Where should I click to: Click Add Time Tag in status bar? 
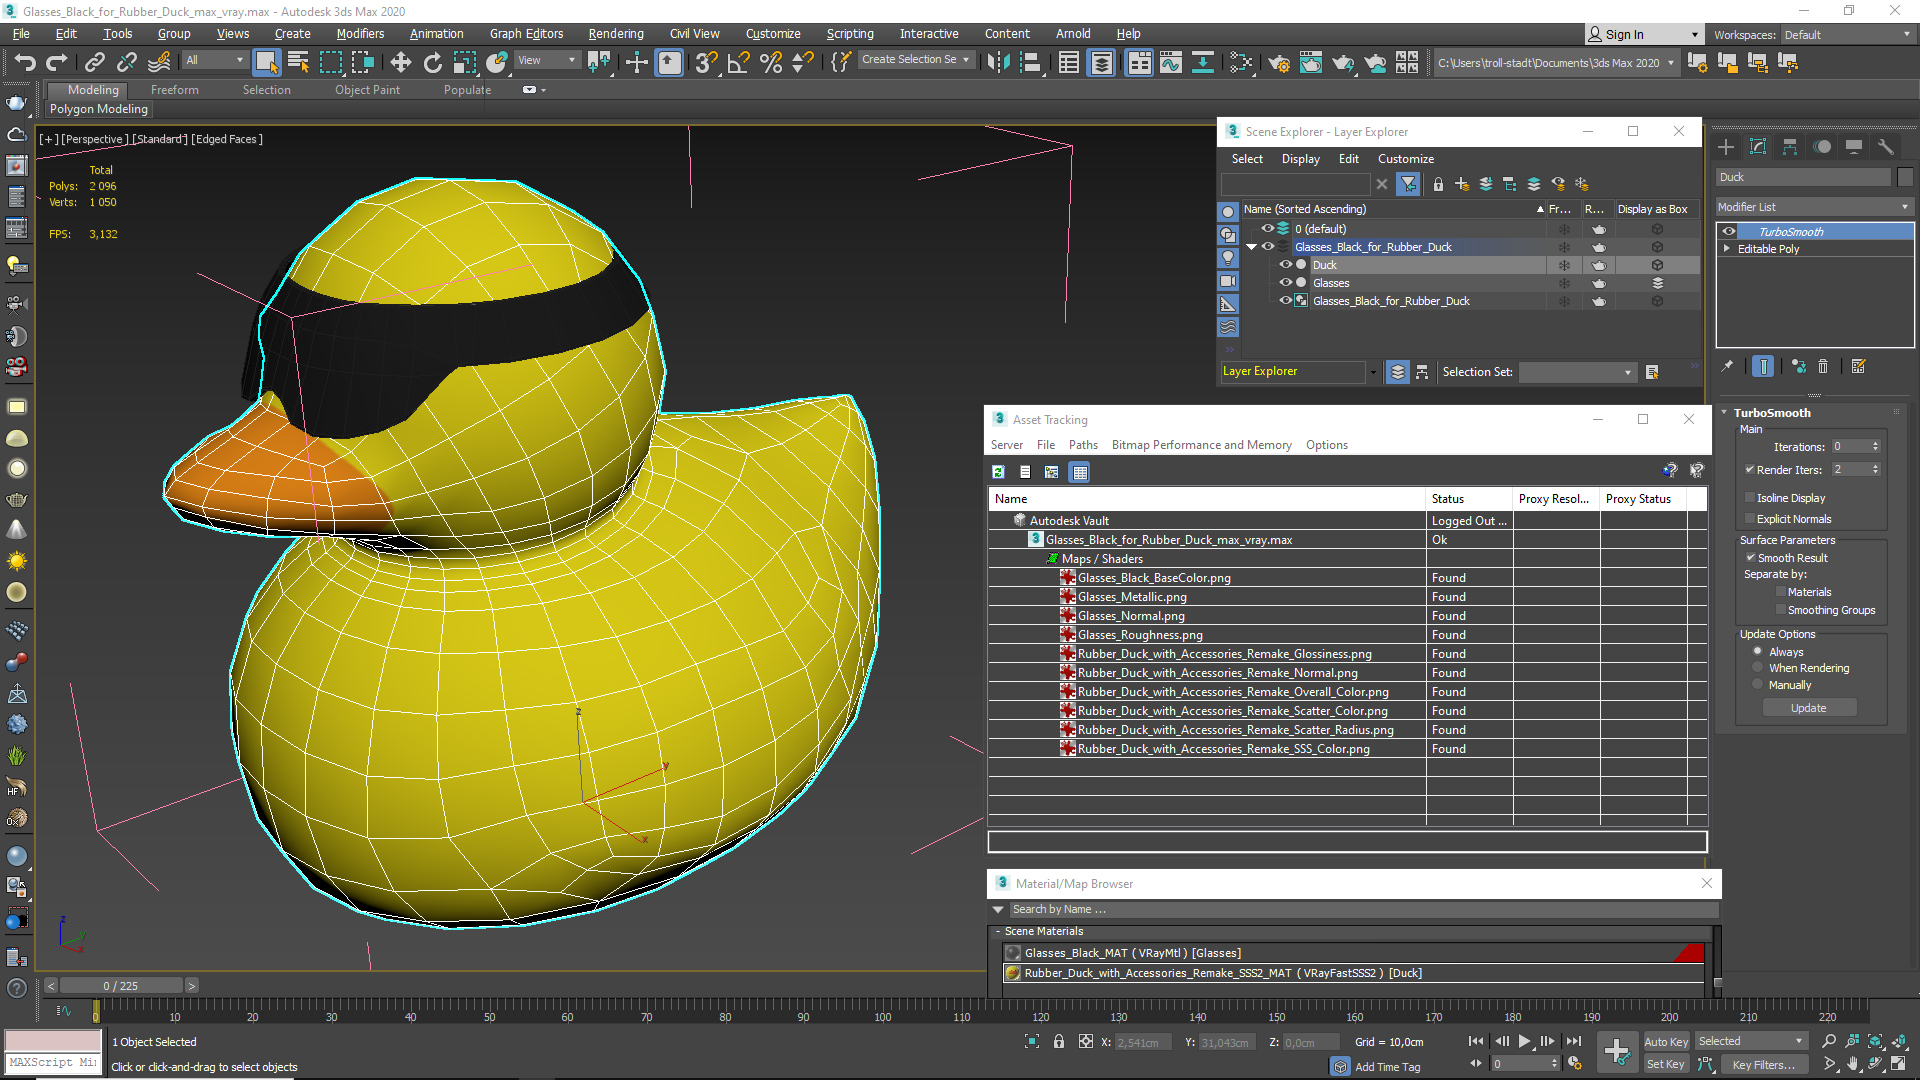point(1387,1067)
